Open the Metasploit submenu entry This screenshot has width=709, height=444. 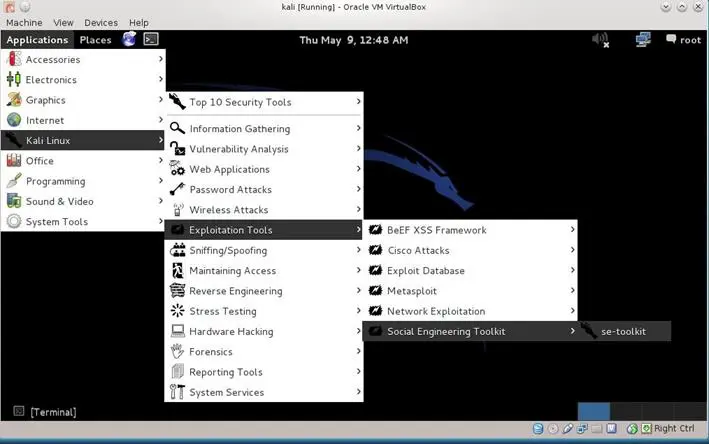(411, 291)
